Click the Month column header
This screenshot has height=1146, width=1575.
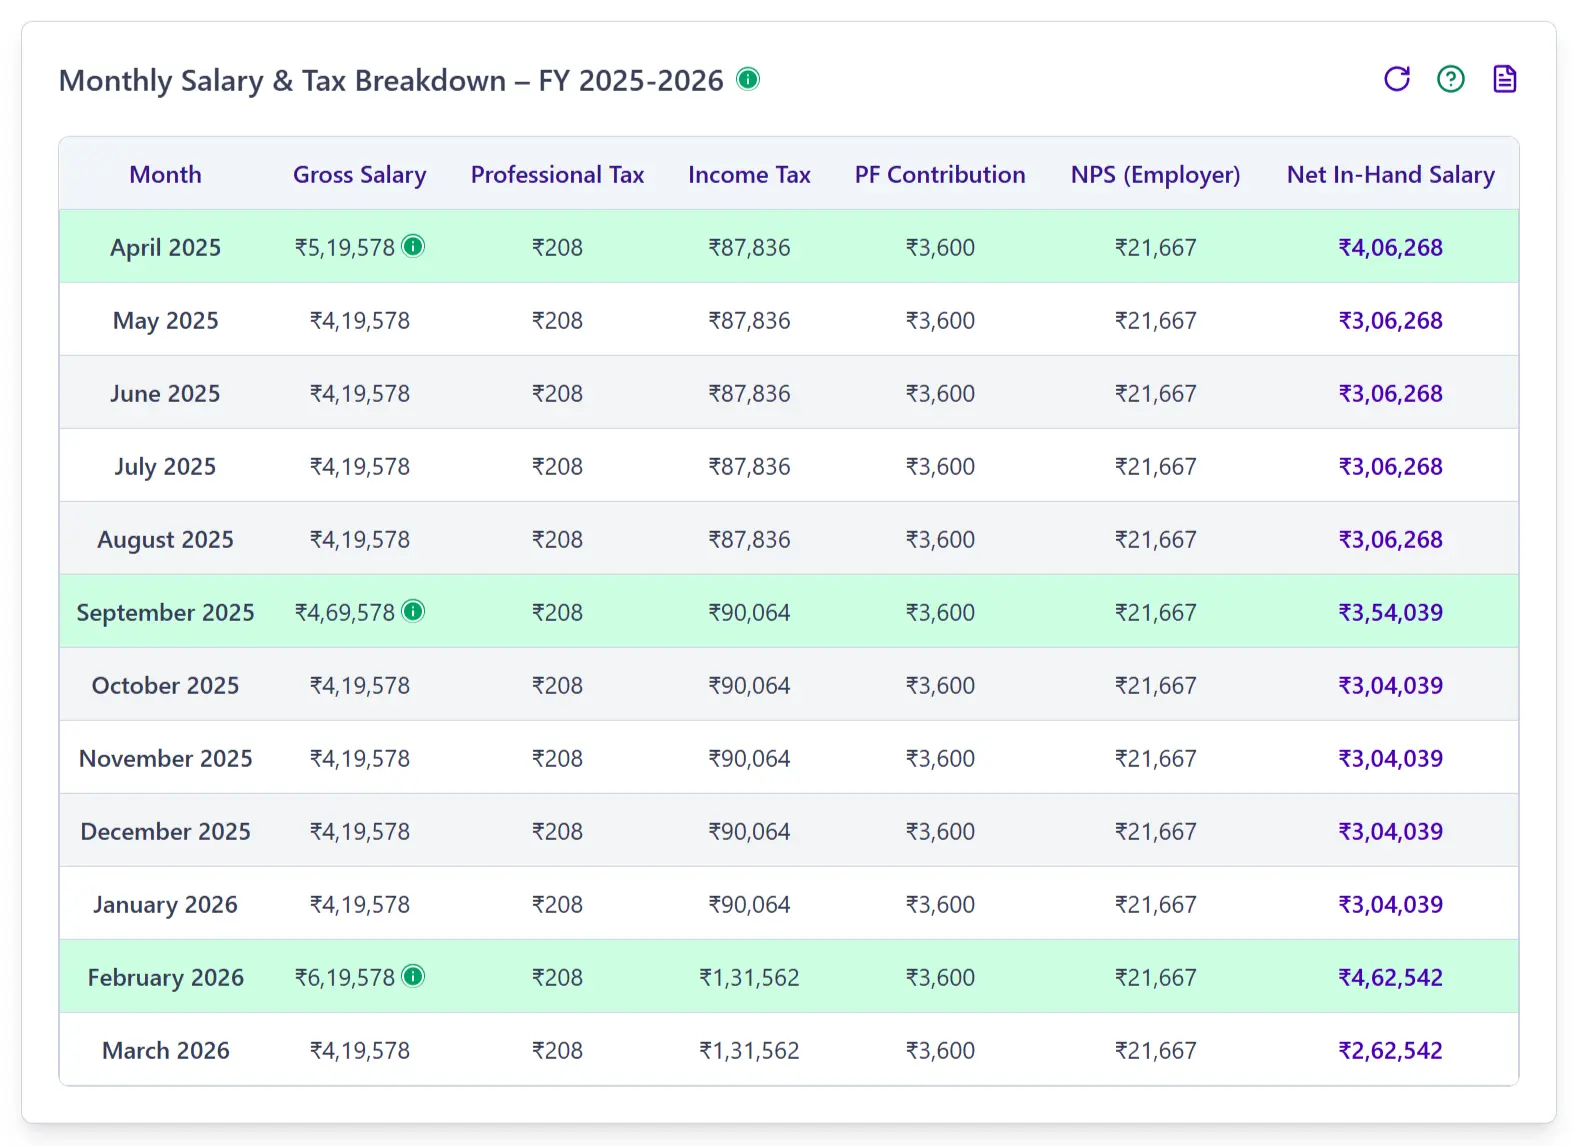click(x=165, y=175)
